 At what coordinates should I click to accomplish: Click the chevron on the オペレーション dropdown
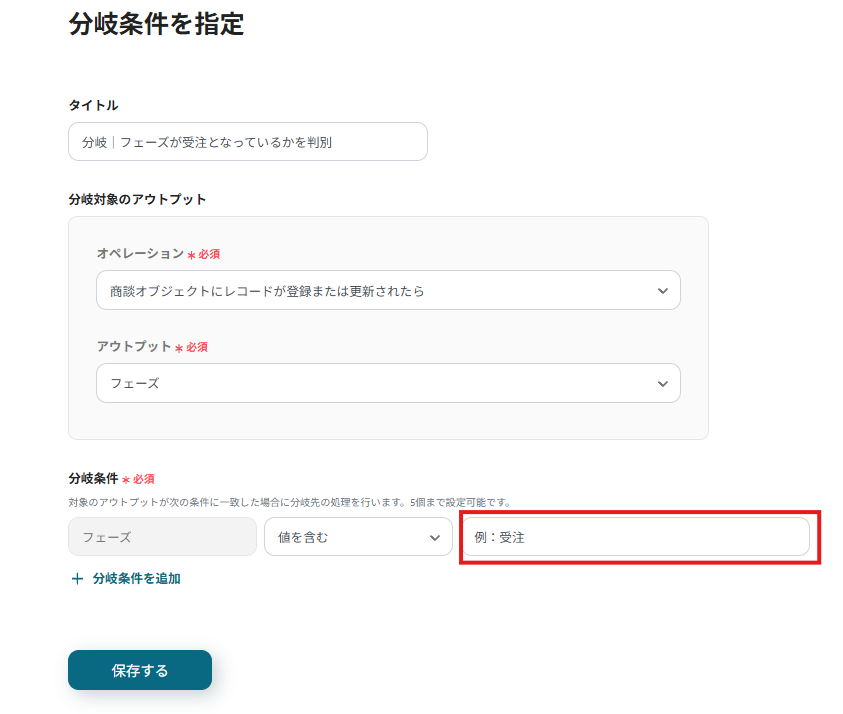662,290
